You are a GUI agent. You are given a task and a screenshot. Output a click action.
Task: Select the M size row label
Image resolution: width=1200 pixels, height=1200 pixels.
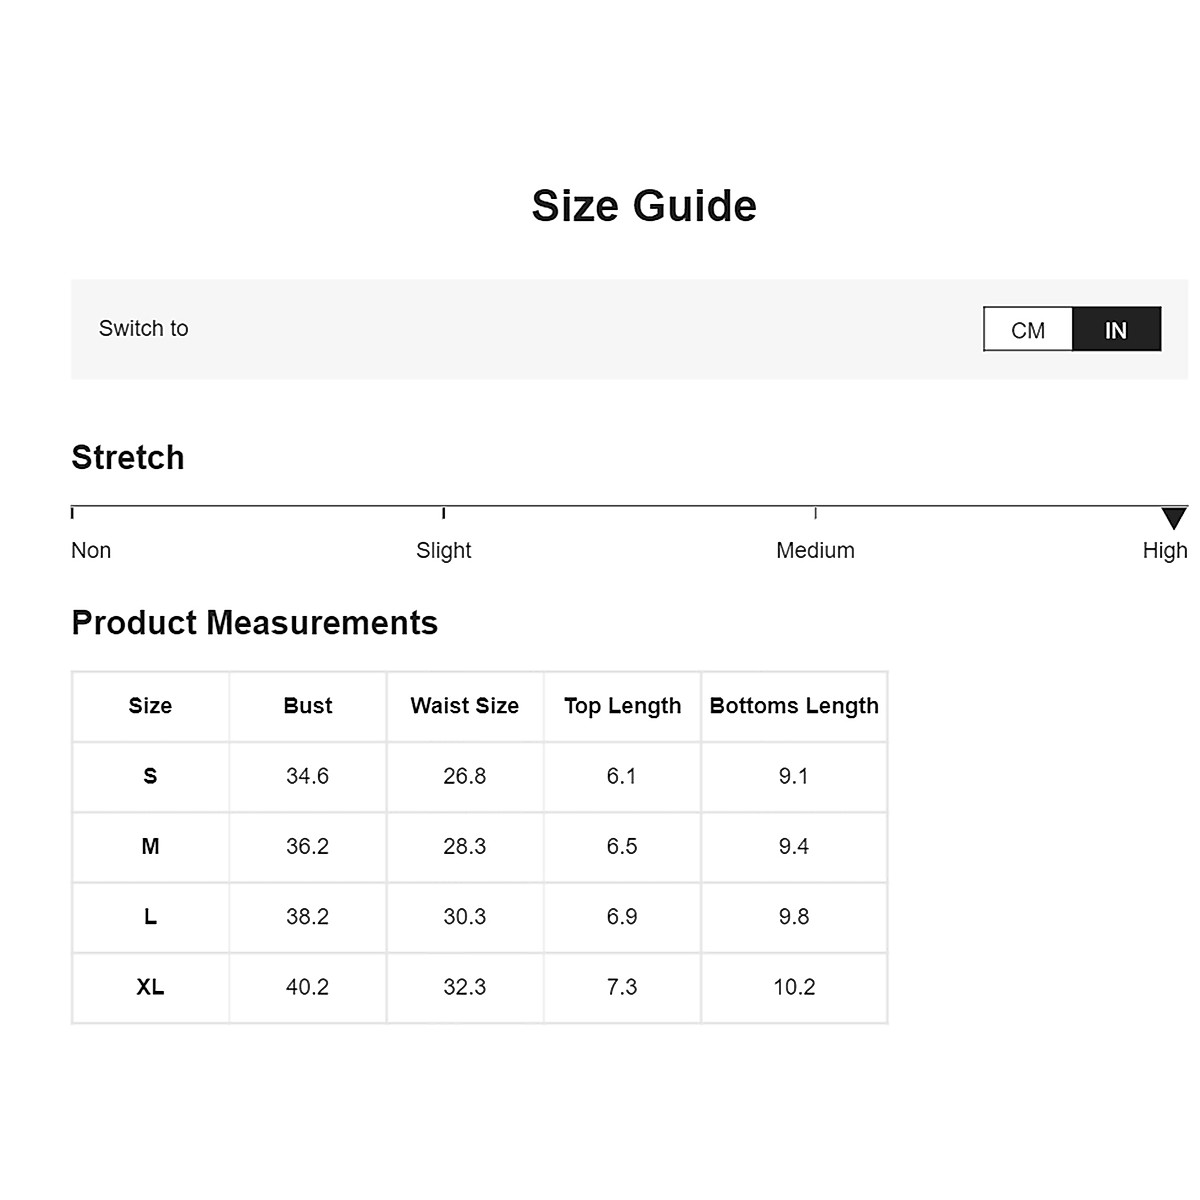[x=150, y=847]
